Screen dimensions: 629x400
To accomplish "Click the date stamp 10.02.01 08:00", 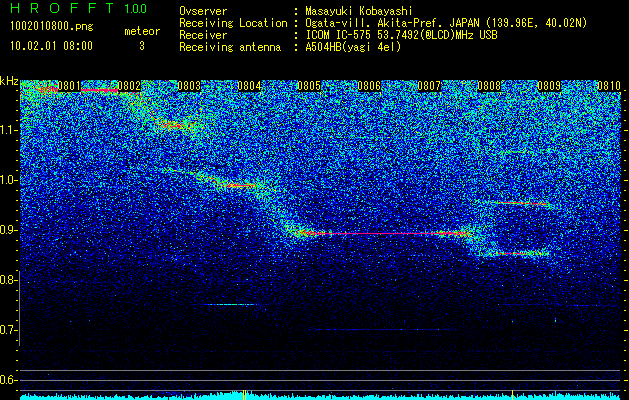I will click(51, 46).
